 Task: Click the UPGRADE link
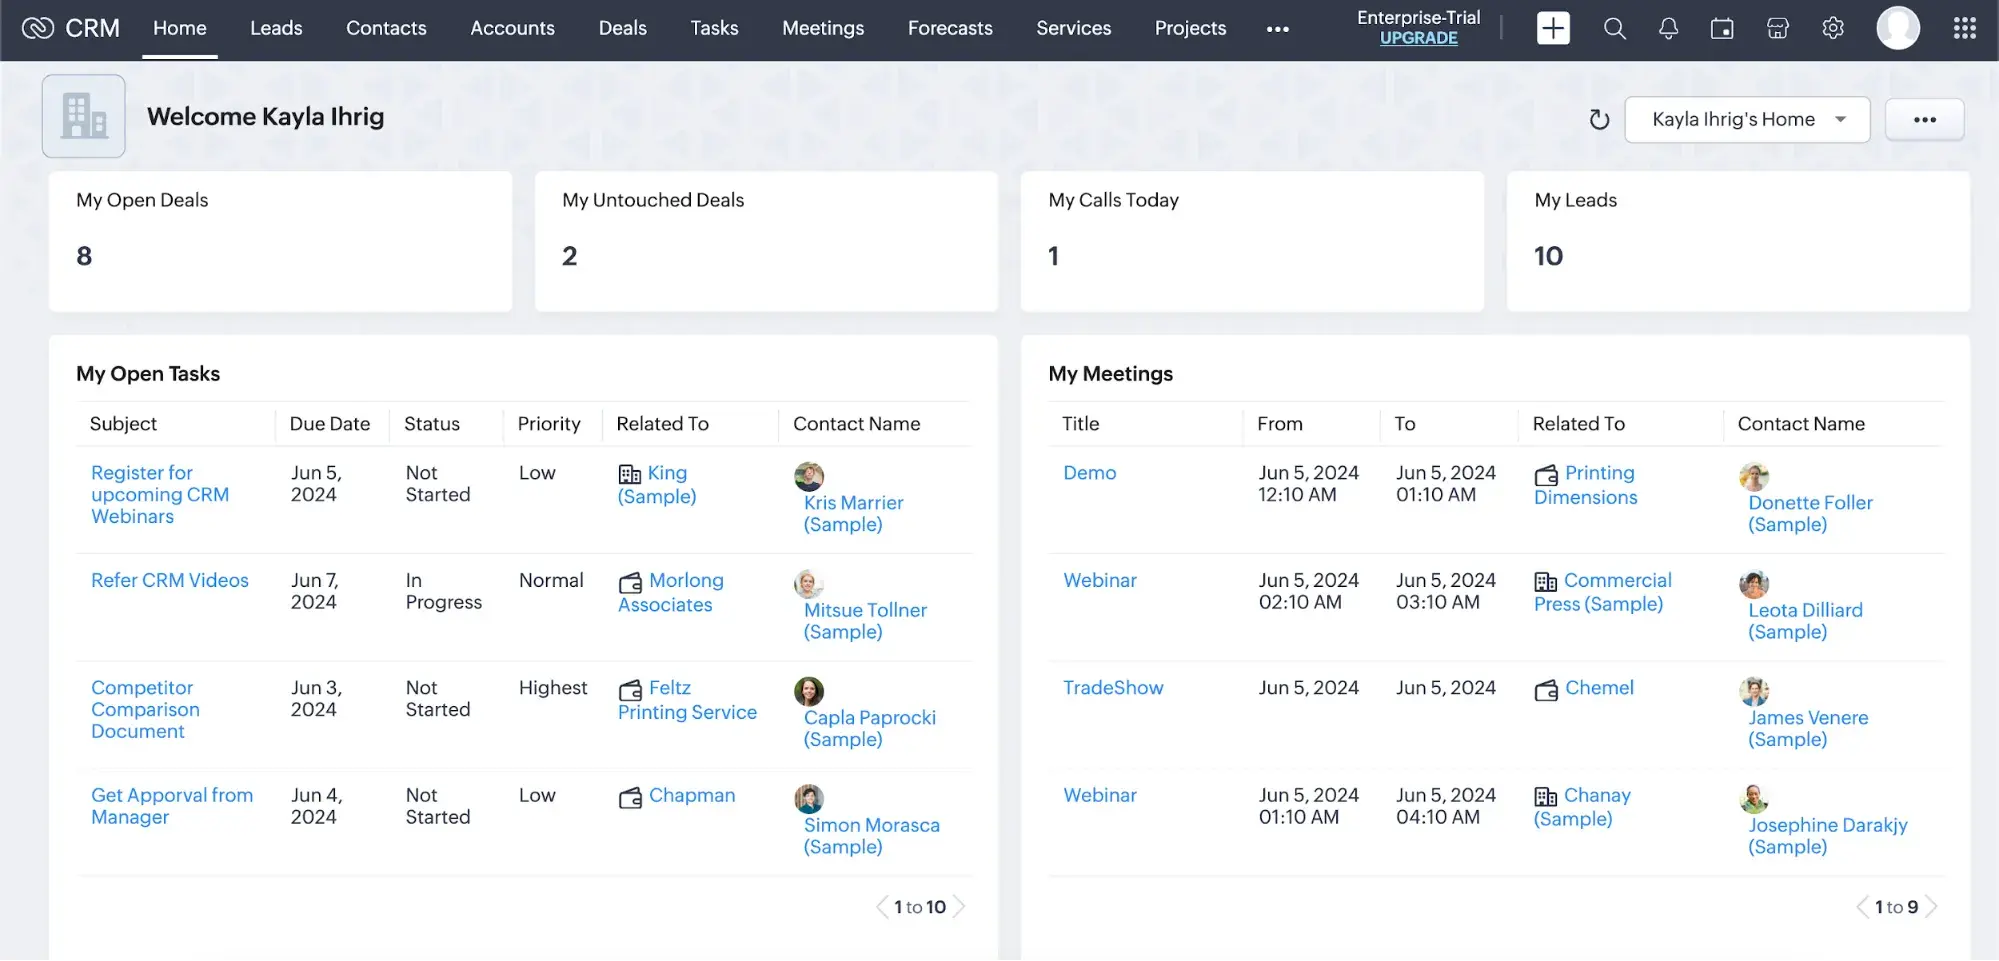[x=1418, y=39]
